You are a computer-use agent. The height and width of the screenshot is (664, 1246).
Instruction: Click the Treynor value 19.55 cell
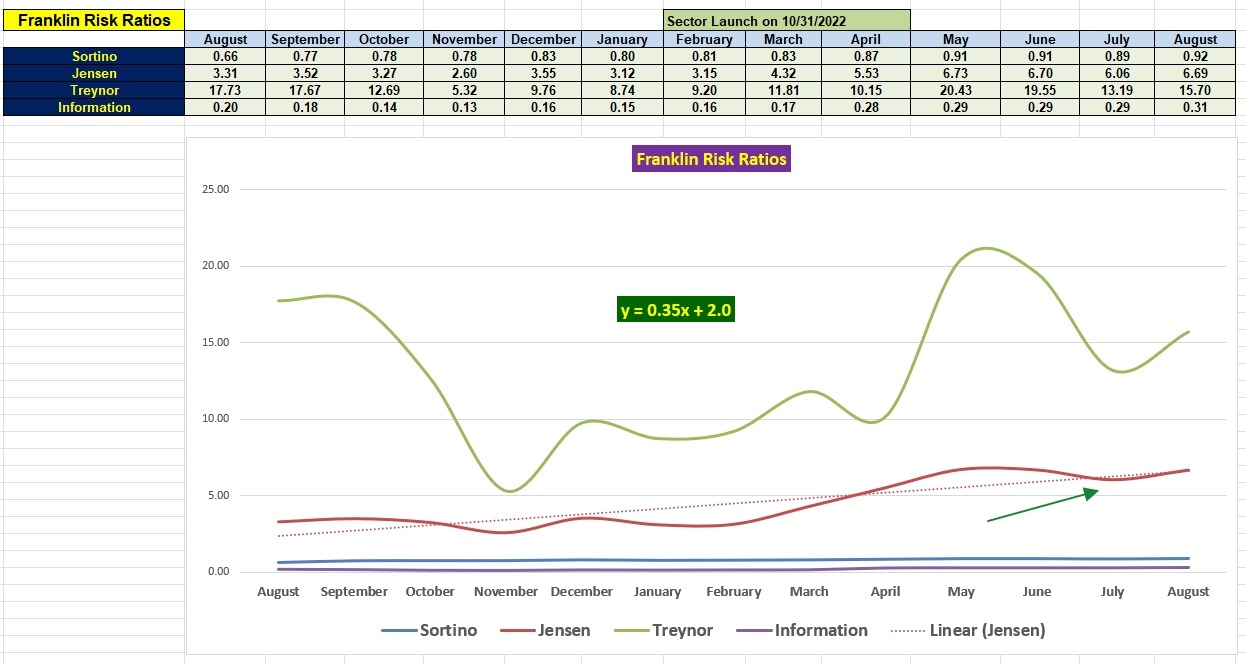click(1040, 90)
